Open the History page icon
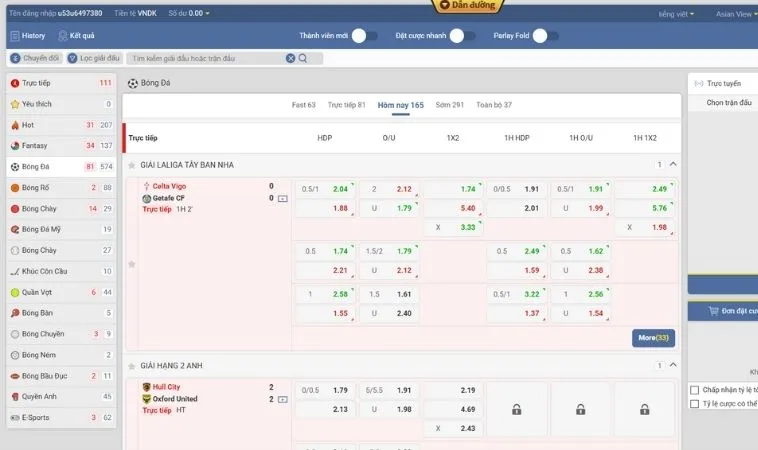Screen dimensions: 758x450 [x=15, y=35]
